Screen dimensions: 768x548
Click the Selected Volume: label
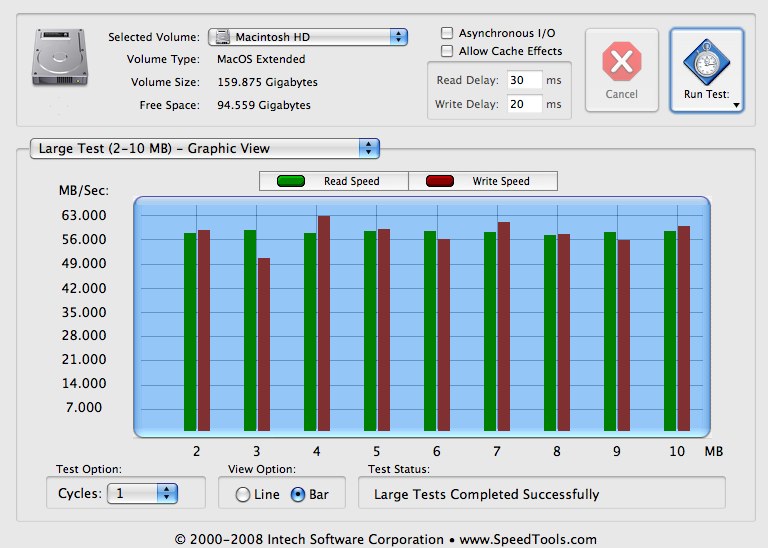click(154, 37)
